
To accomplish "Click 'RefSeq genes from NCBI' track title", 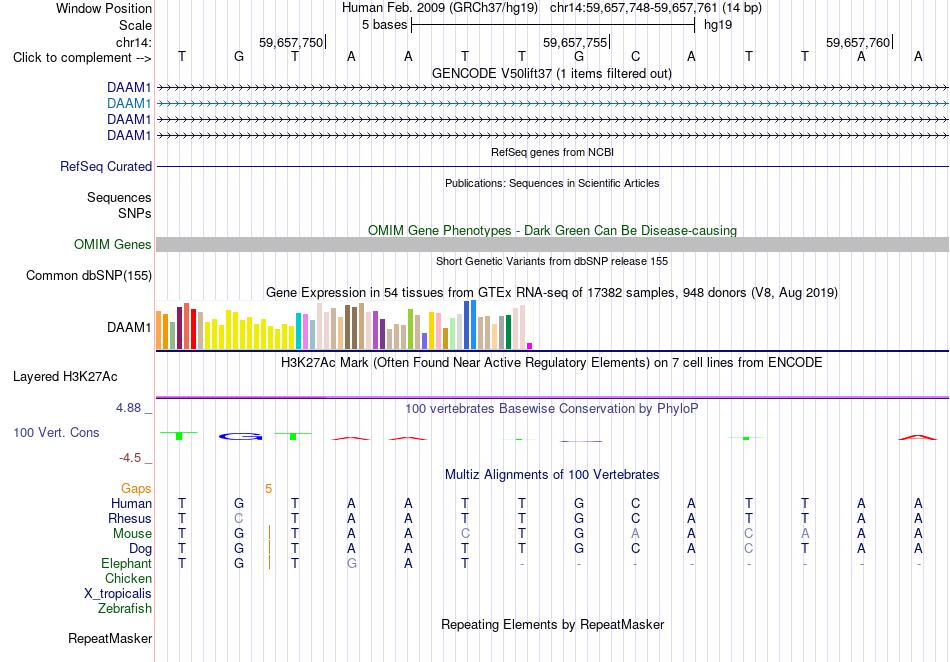I will coord(553,152).
